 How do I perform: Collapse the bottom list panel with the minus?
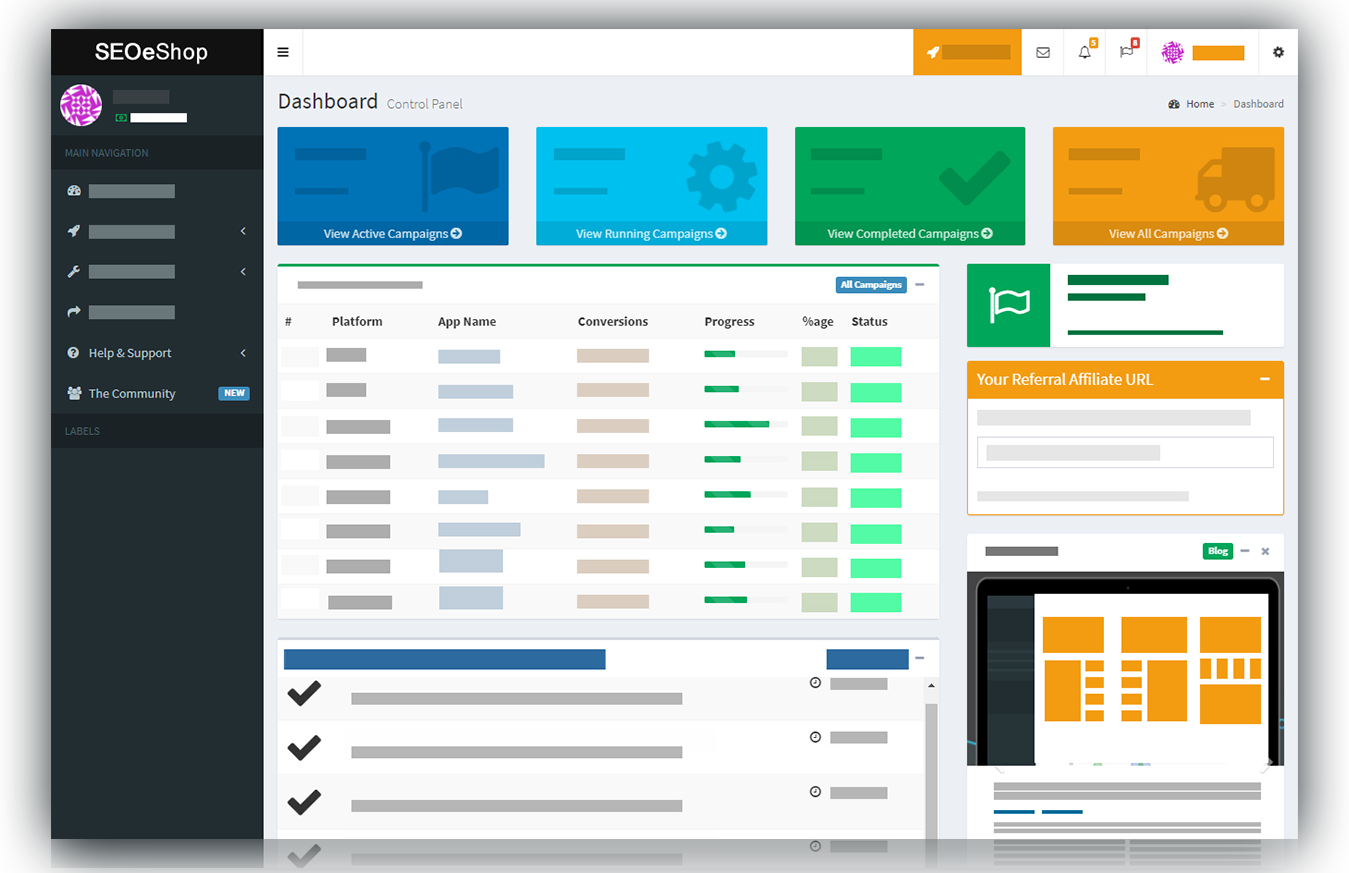point(920,658)
